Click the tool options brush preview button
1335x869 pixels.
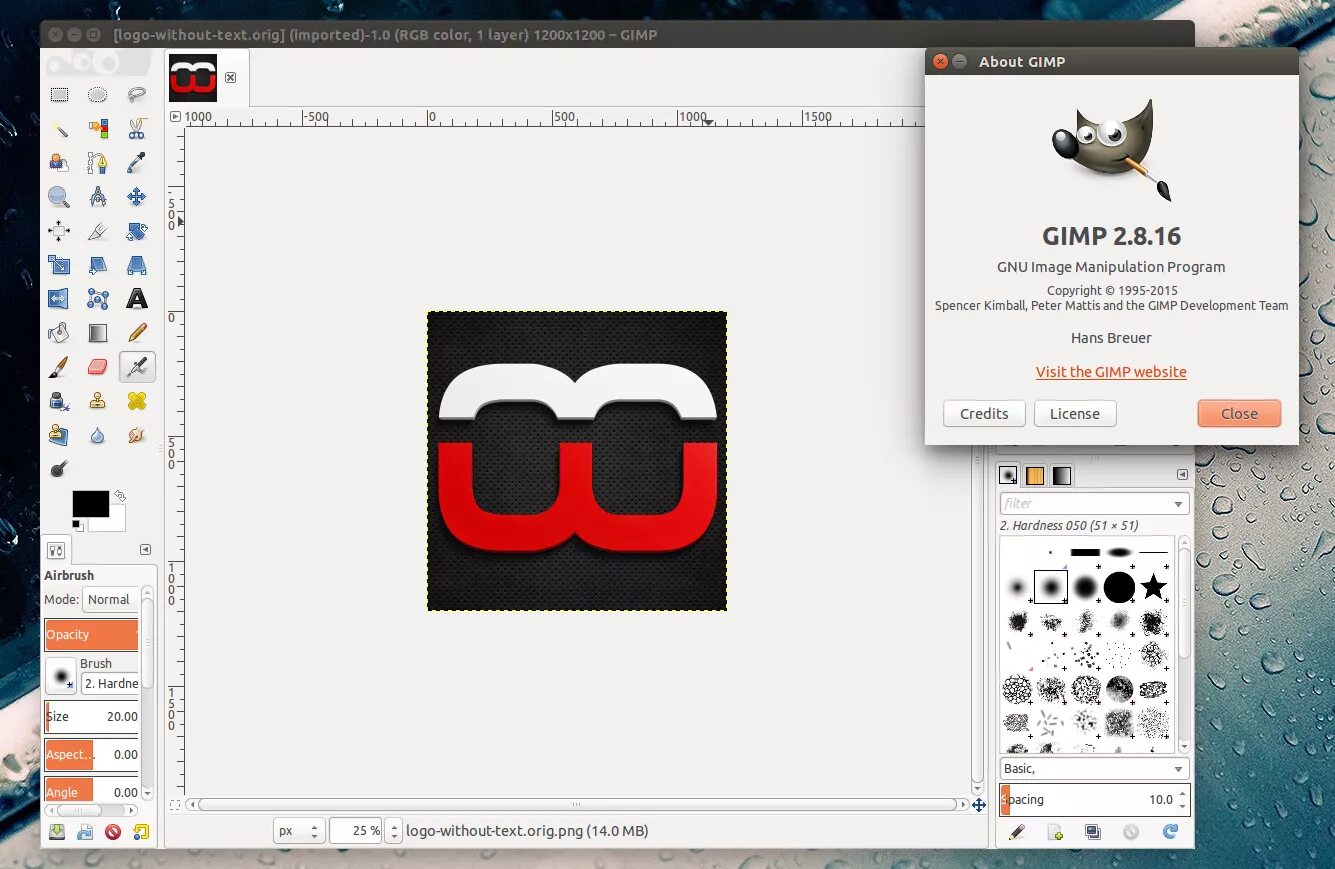point(62,676)
